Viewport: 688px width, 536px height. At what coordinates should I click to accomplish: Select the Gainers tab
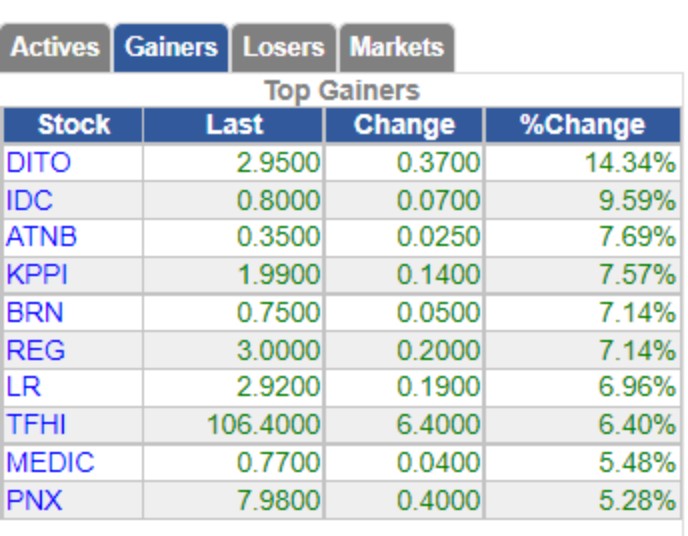[171, 47]
